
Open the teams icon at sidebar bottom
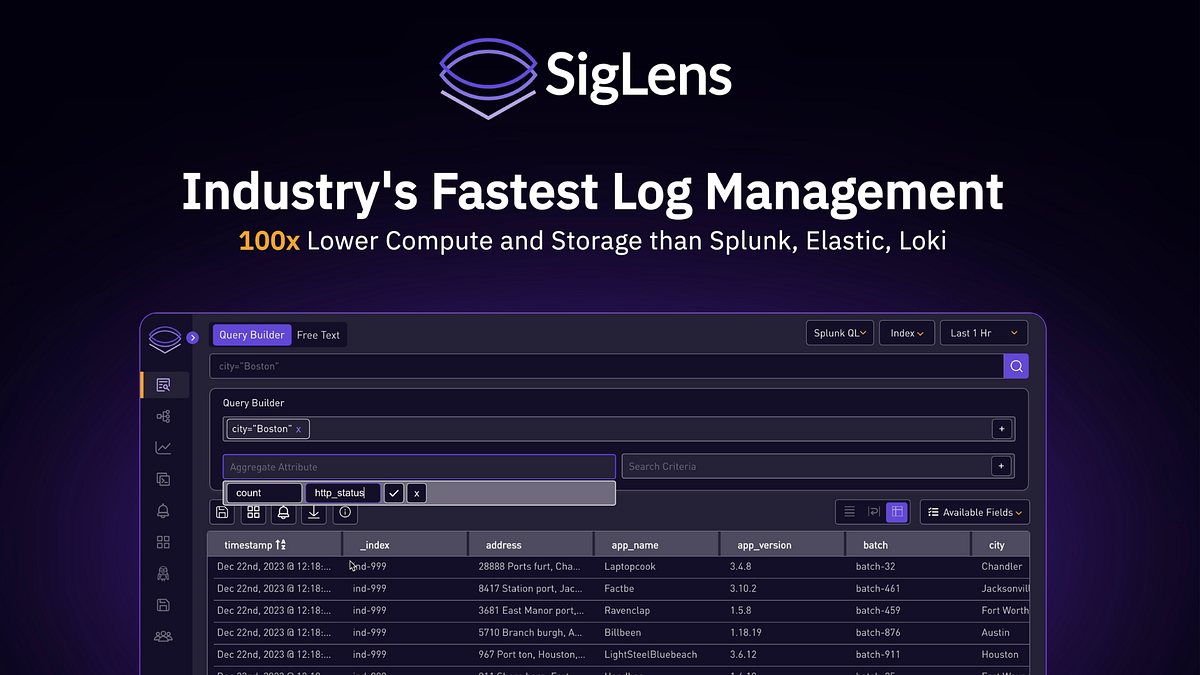(163, 635)
